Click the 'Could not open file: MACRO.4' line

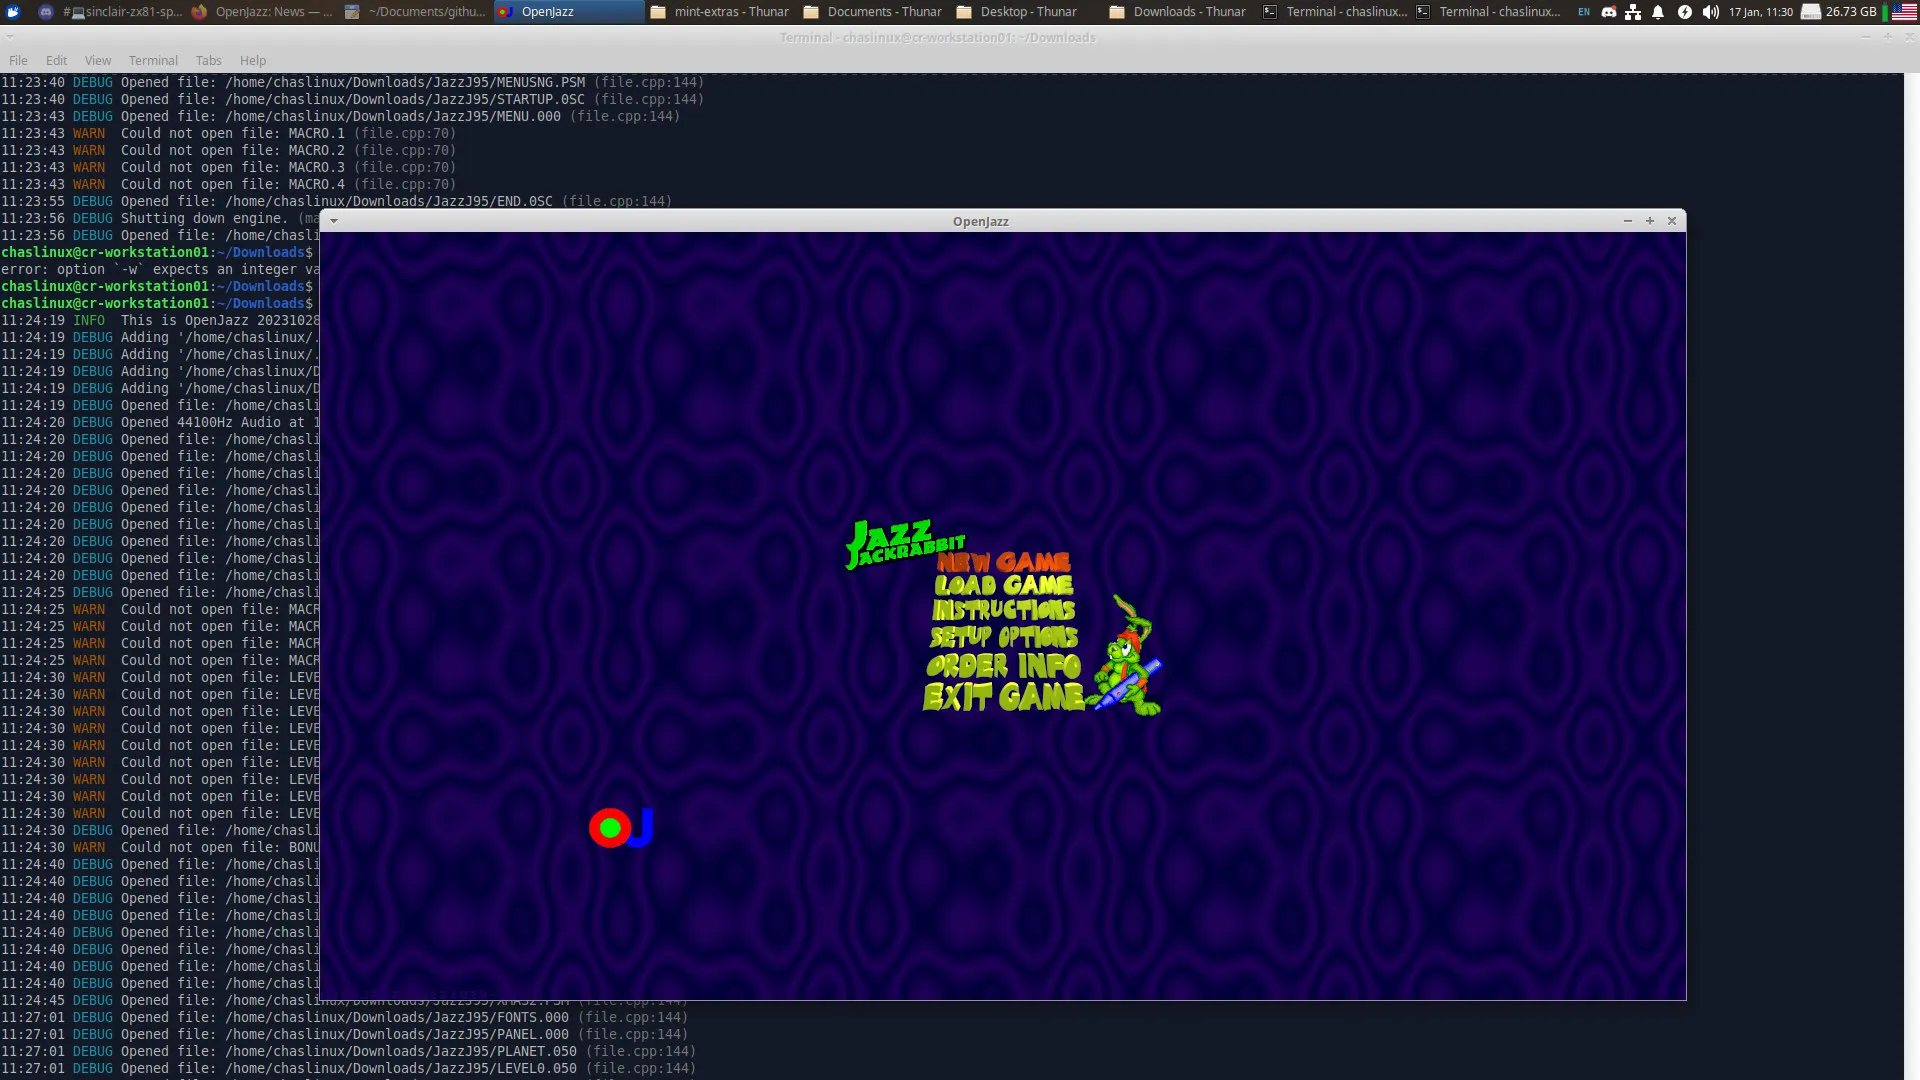click(228, 184)
